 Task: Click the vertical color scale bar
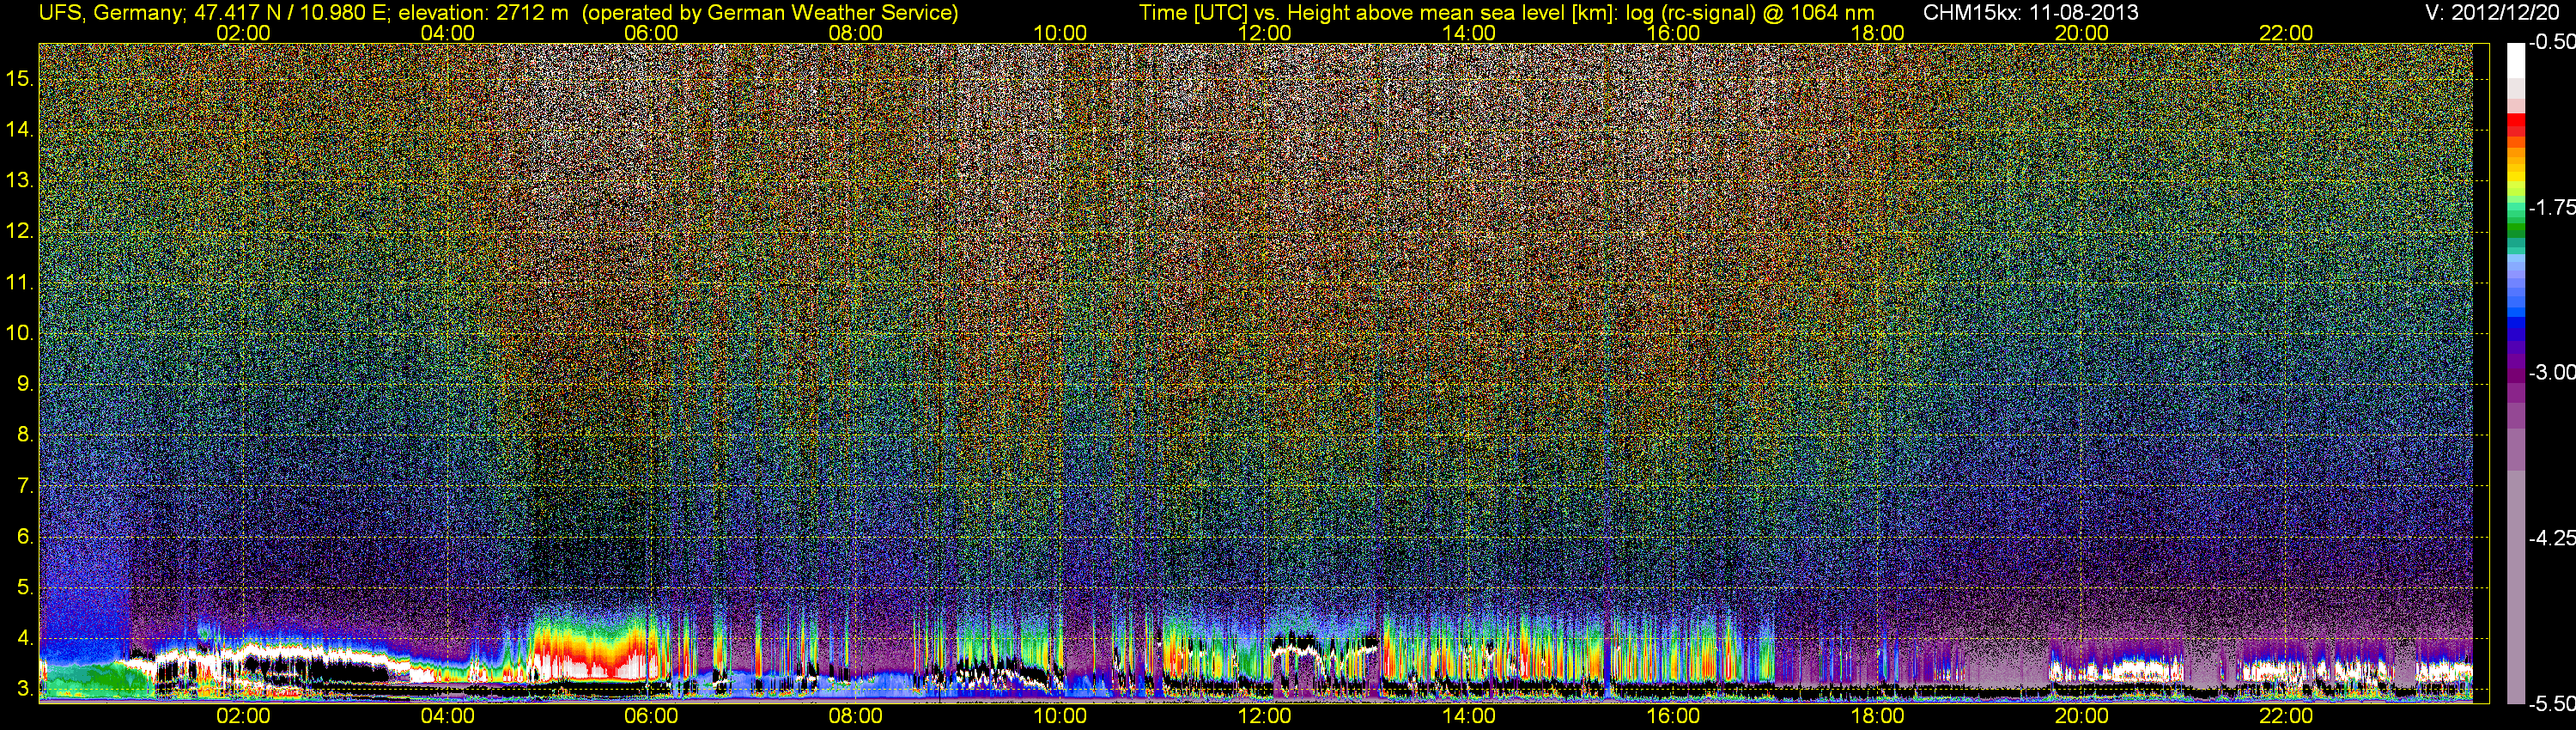coord(2515,373)
